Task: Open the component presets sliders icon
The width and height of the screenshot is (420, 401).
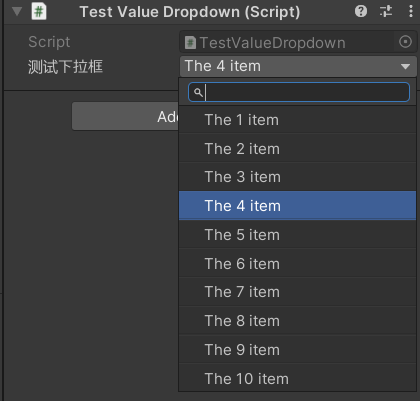Action: point(386,11)
